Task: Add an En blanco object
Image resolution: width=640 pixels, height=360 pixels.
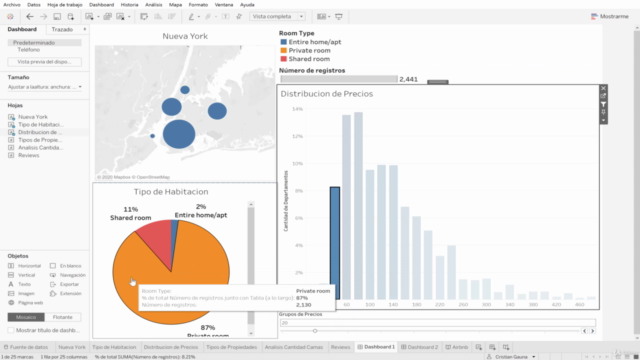Action: 65,266
